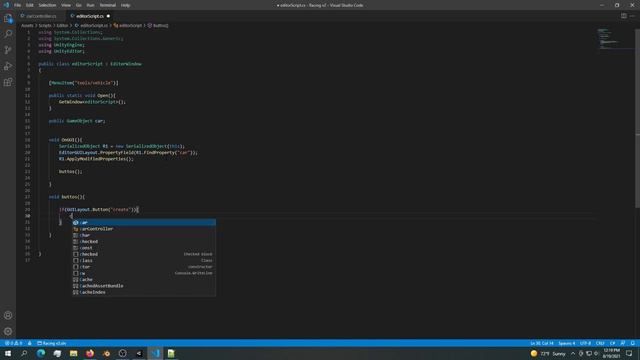Open the Edit menu

click(x=30, y=5)
